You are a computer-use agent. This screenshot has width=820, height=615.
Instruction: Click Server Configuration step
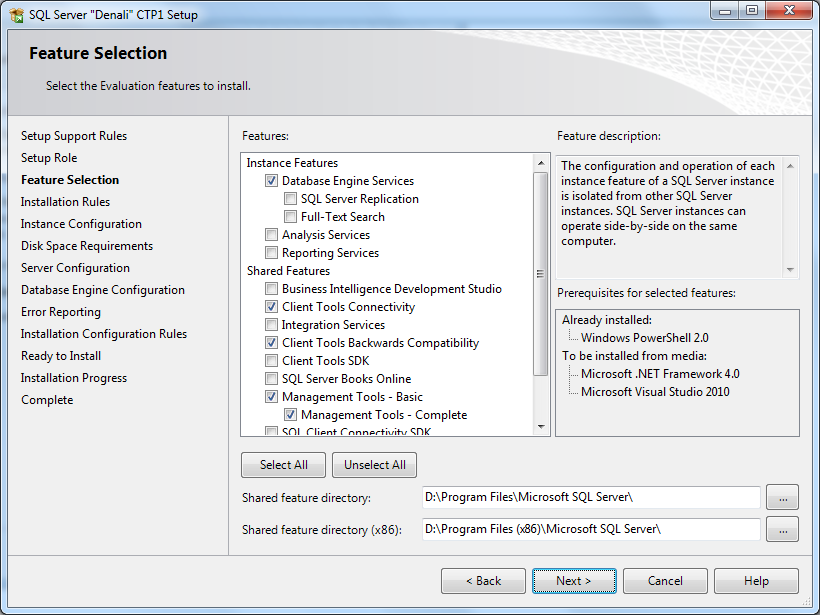75,268
